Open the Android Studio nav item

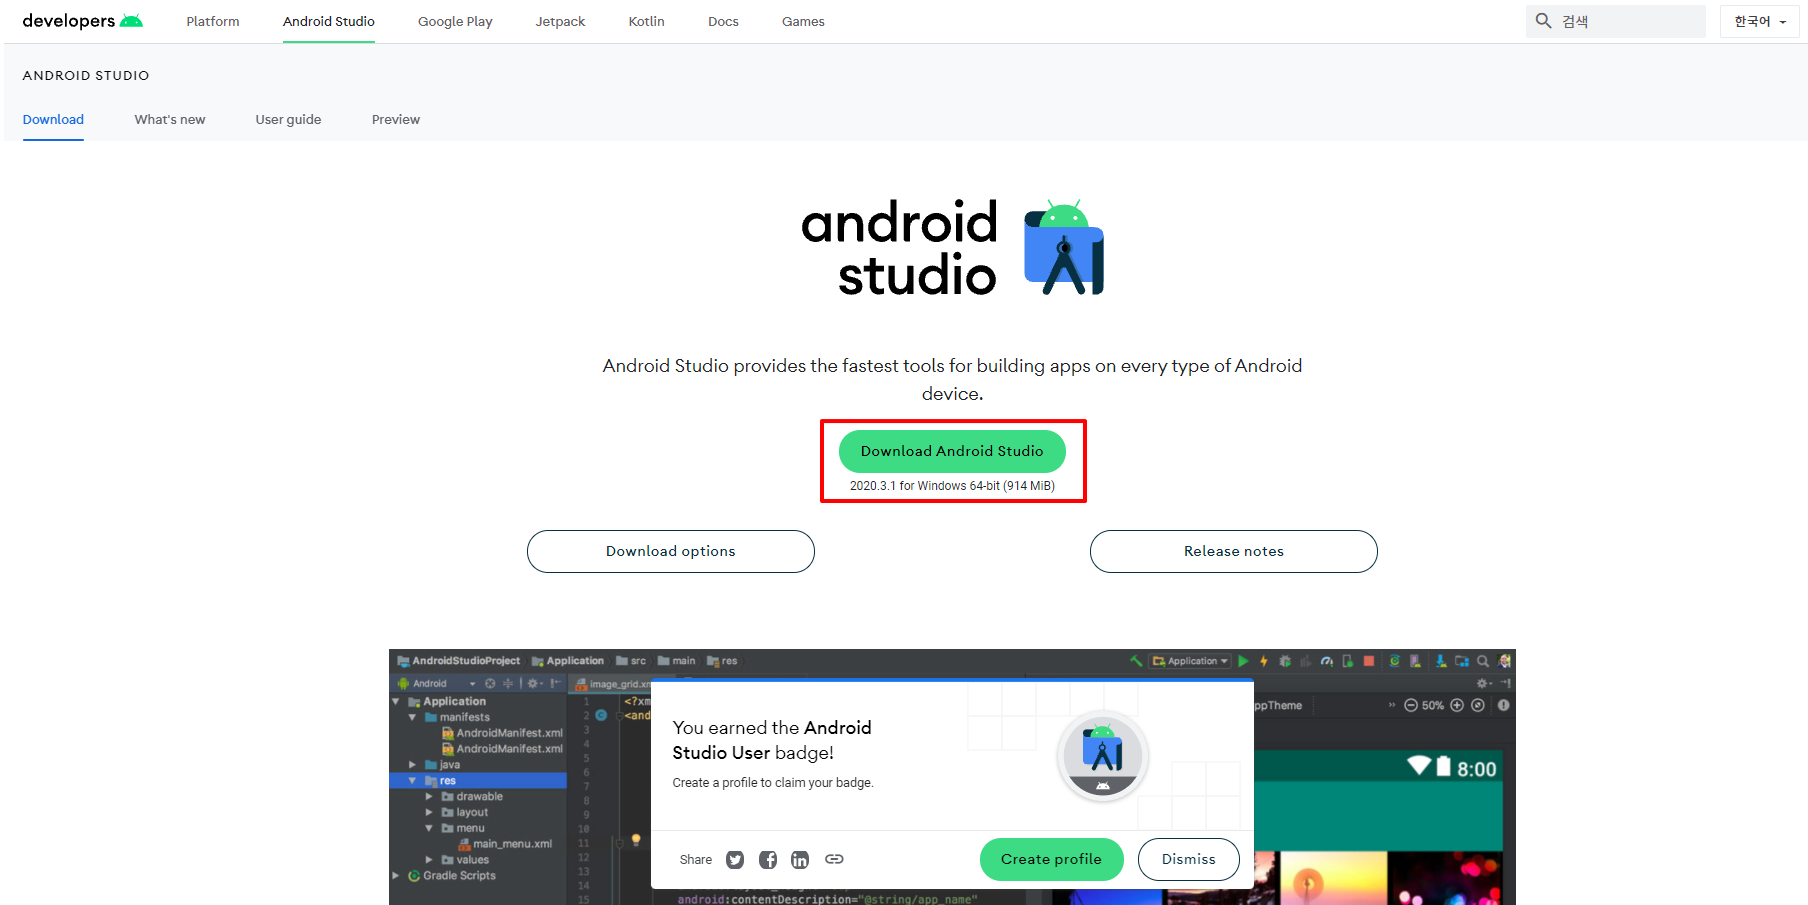(329, 21)
